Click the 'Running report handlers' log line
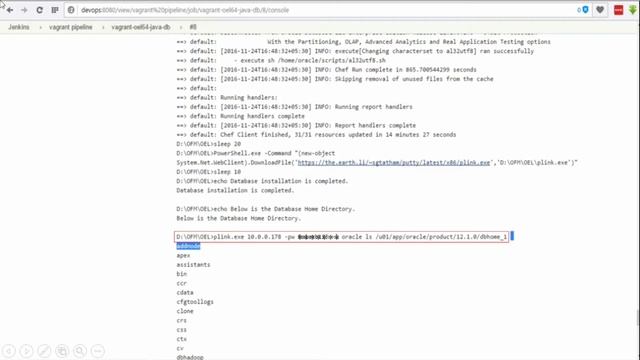 click(295, 107)
